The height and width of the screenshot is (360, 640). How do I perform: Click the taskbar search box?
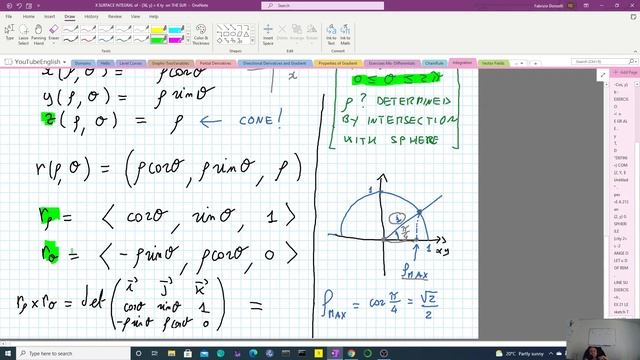[x=73, y=353]
